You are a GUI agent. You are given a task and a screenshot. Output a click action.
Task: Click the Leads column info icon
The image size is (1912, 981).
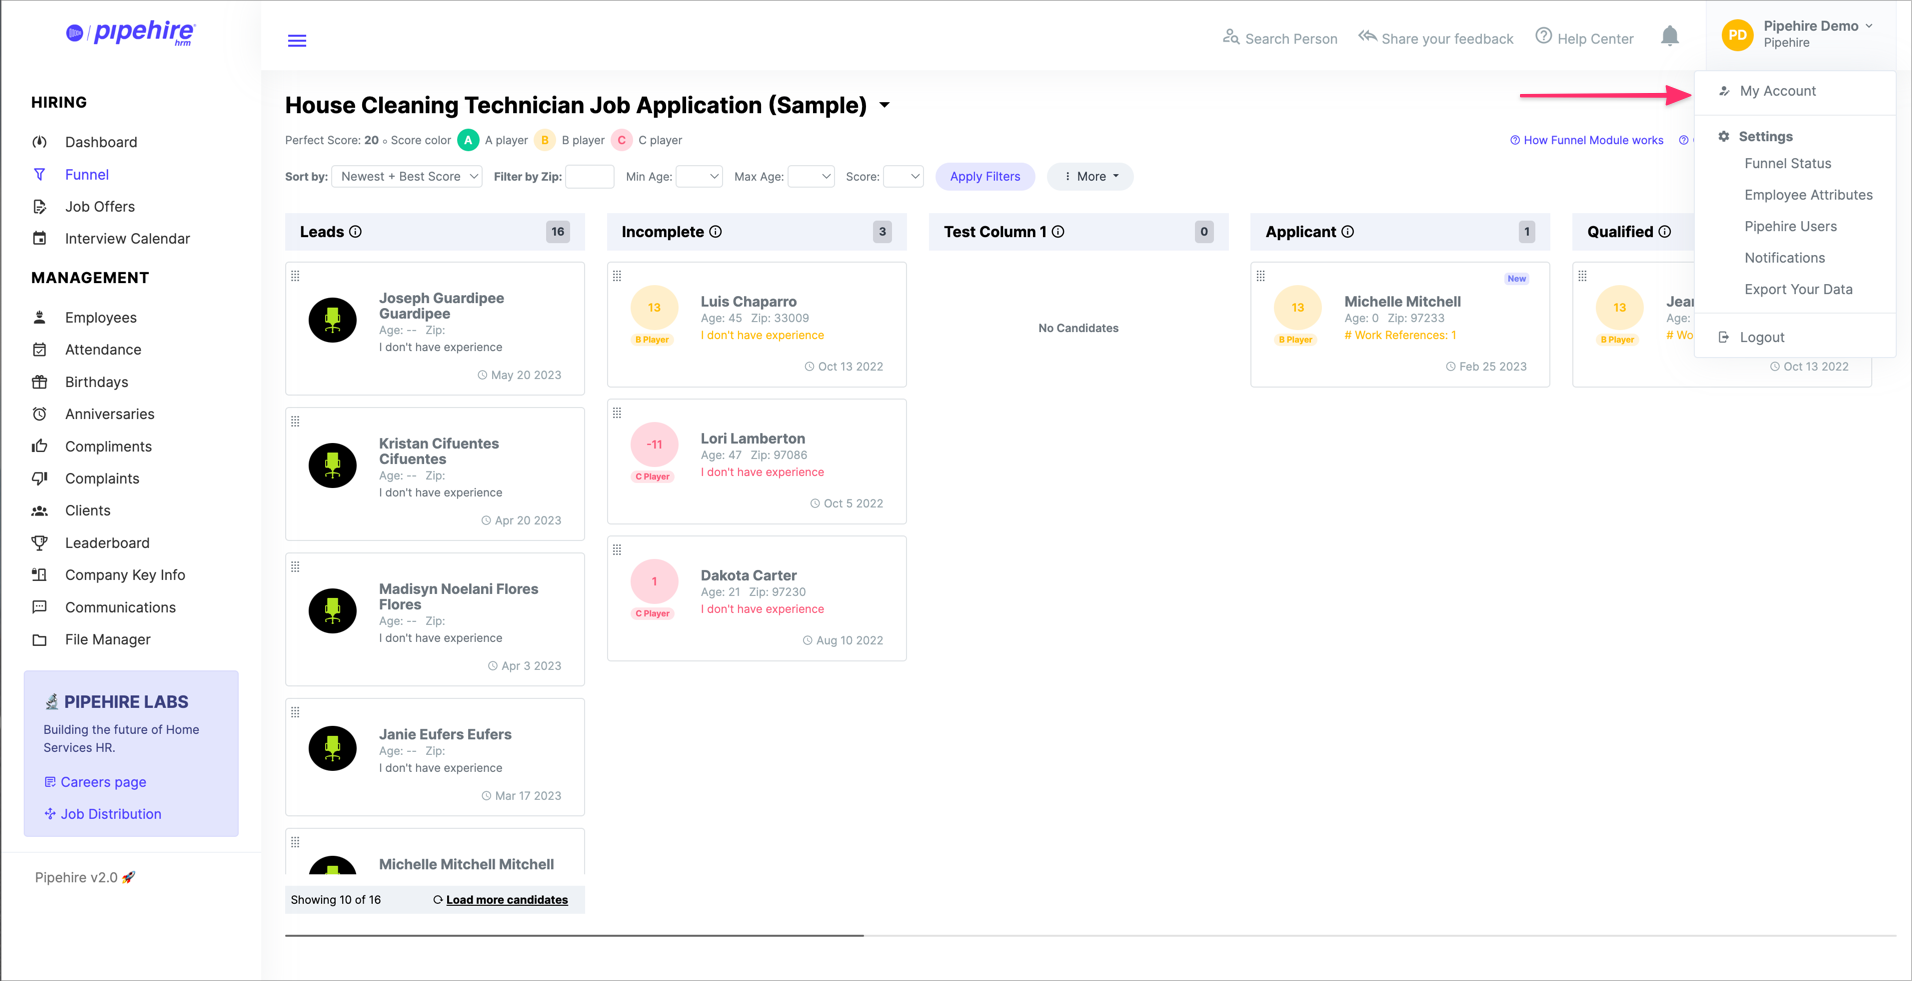click(x=356, y=232)
